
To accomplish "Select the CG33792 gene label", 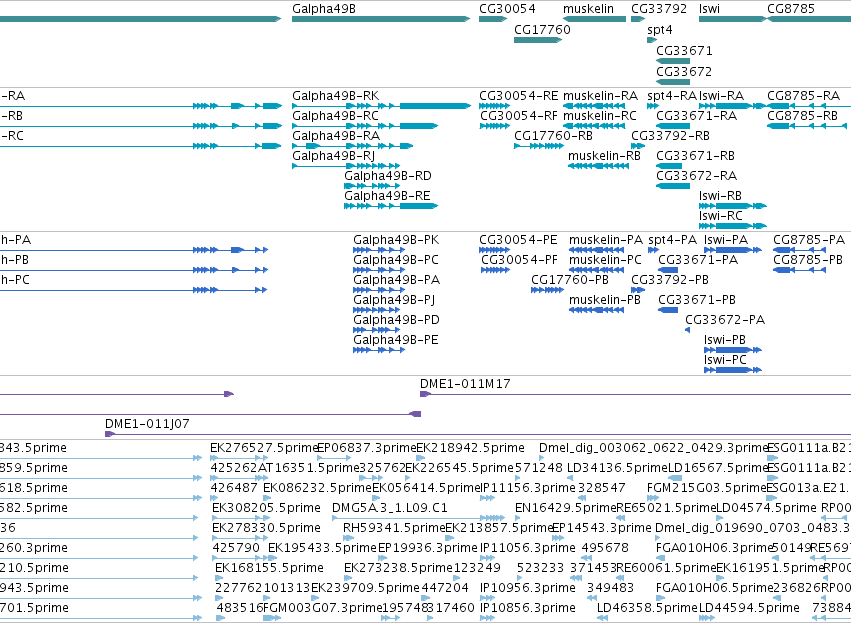I will point(659,9).
